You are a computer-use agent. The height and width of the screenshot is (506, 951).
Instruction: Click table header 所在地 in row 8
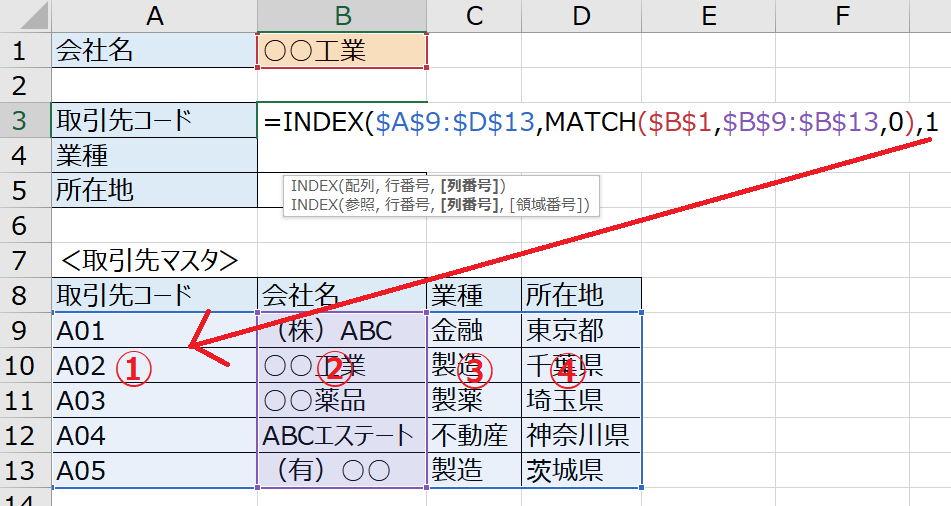pyautogui.click(x=582, y=295)
